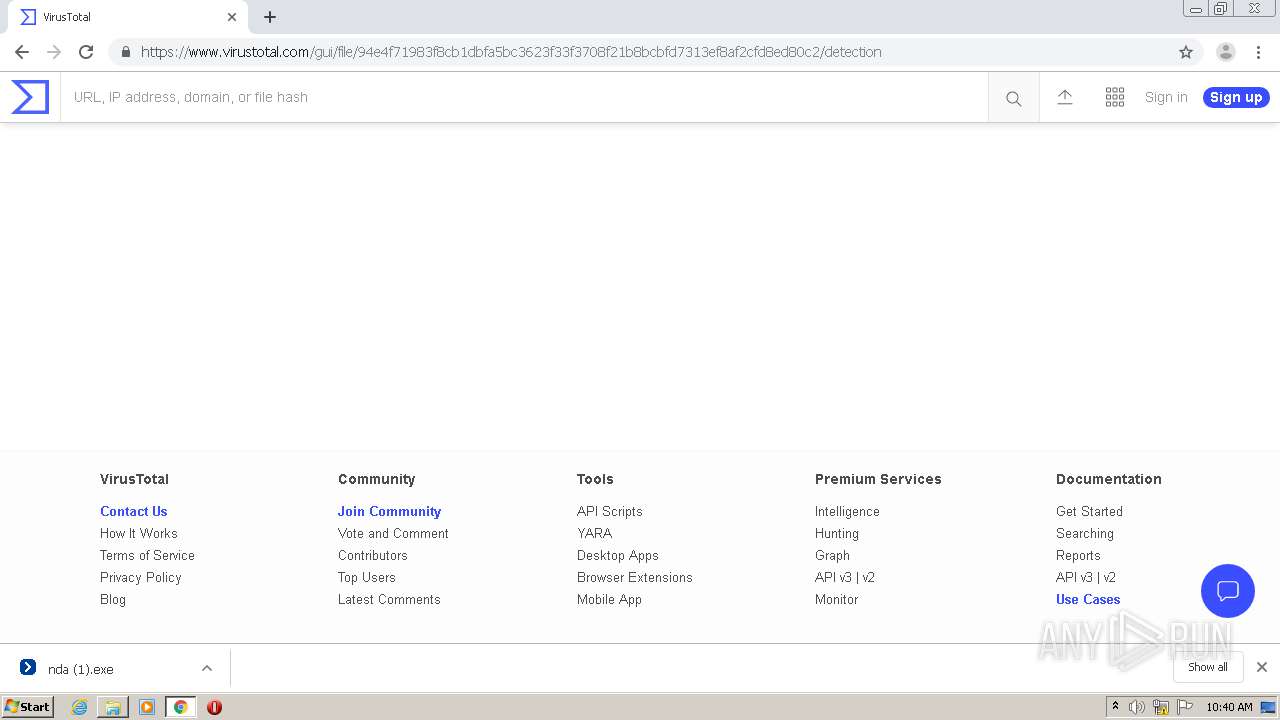Reload the page
This screenshot has width=1280, height=720.
click(x=86, y=52)
